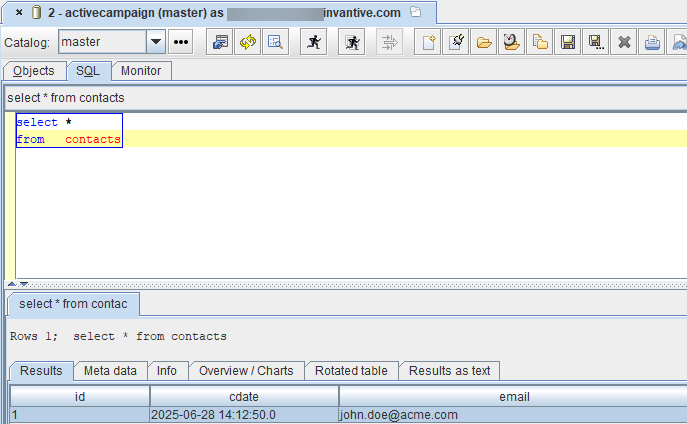Switch to the Objects tab

(34, 71)
